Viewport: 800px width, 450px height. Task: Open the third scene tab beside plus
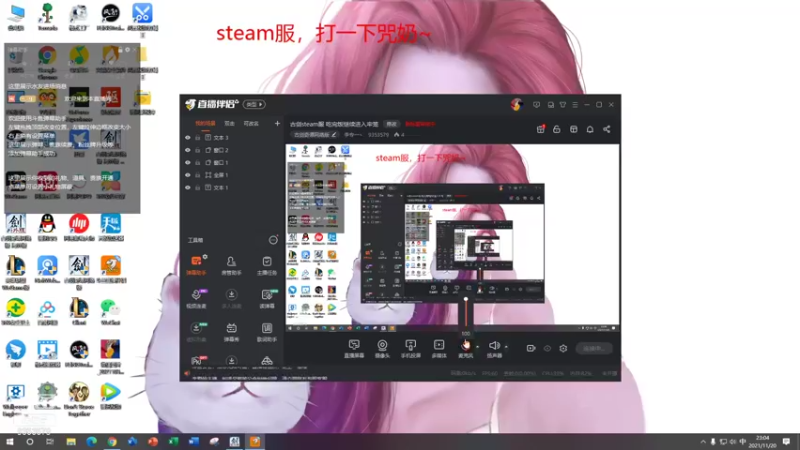click(x=251, y=123)
